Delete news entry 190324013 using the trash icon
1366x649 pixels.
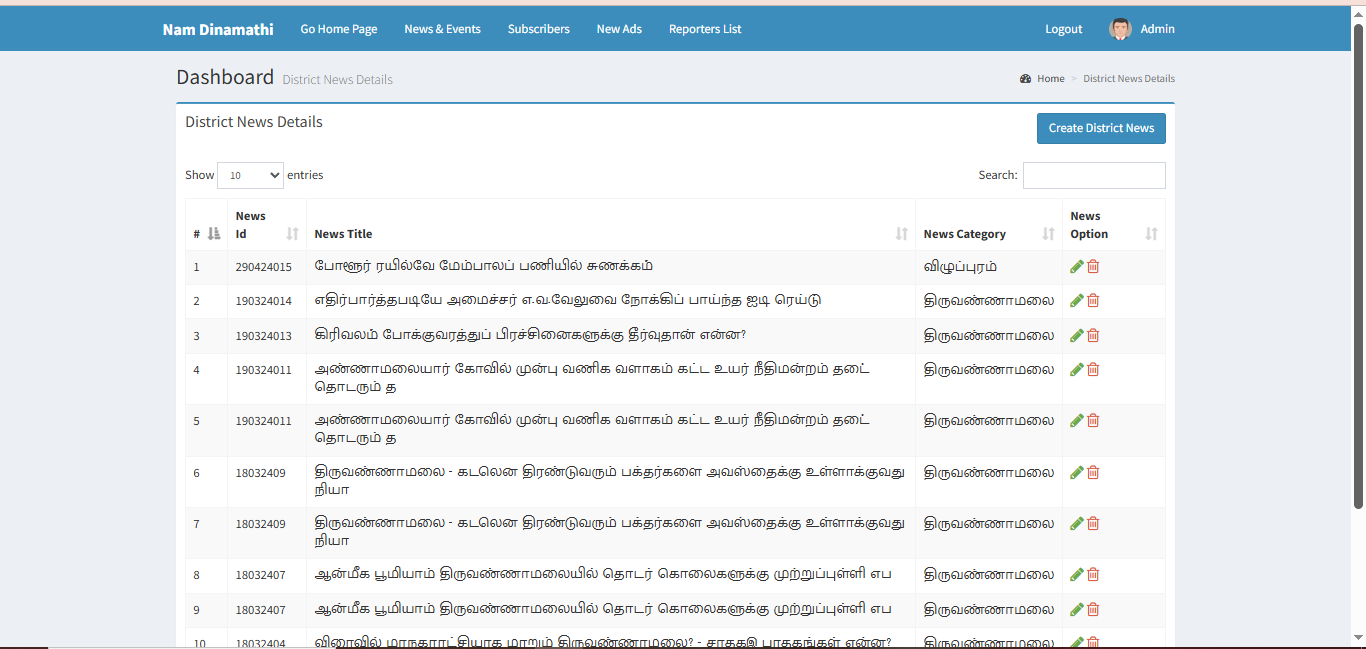(x=1093, y=335)
